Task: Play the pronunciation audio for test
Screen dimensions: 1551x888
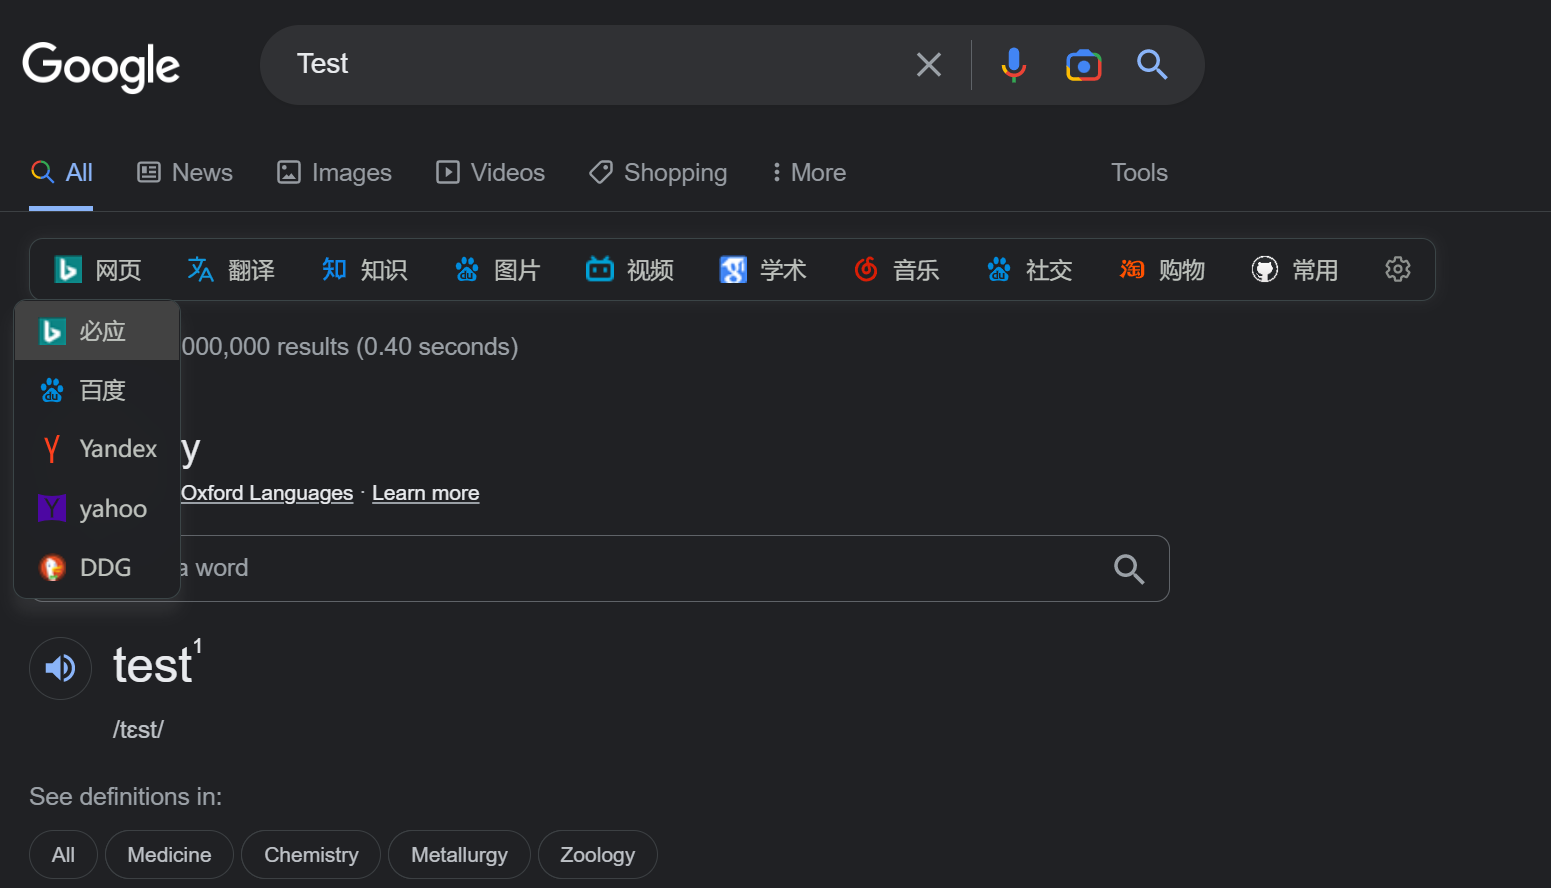Action: [60, 668]
